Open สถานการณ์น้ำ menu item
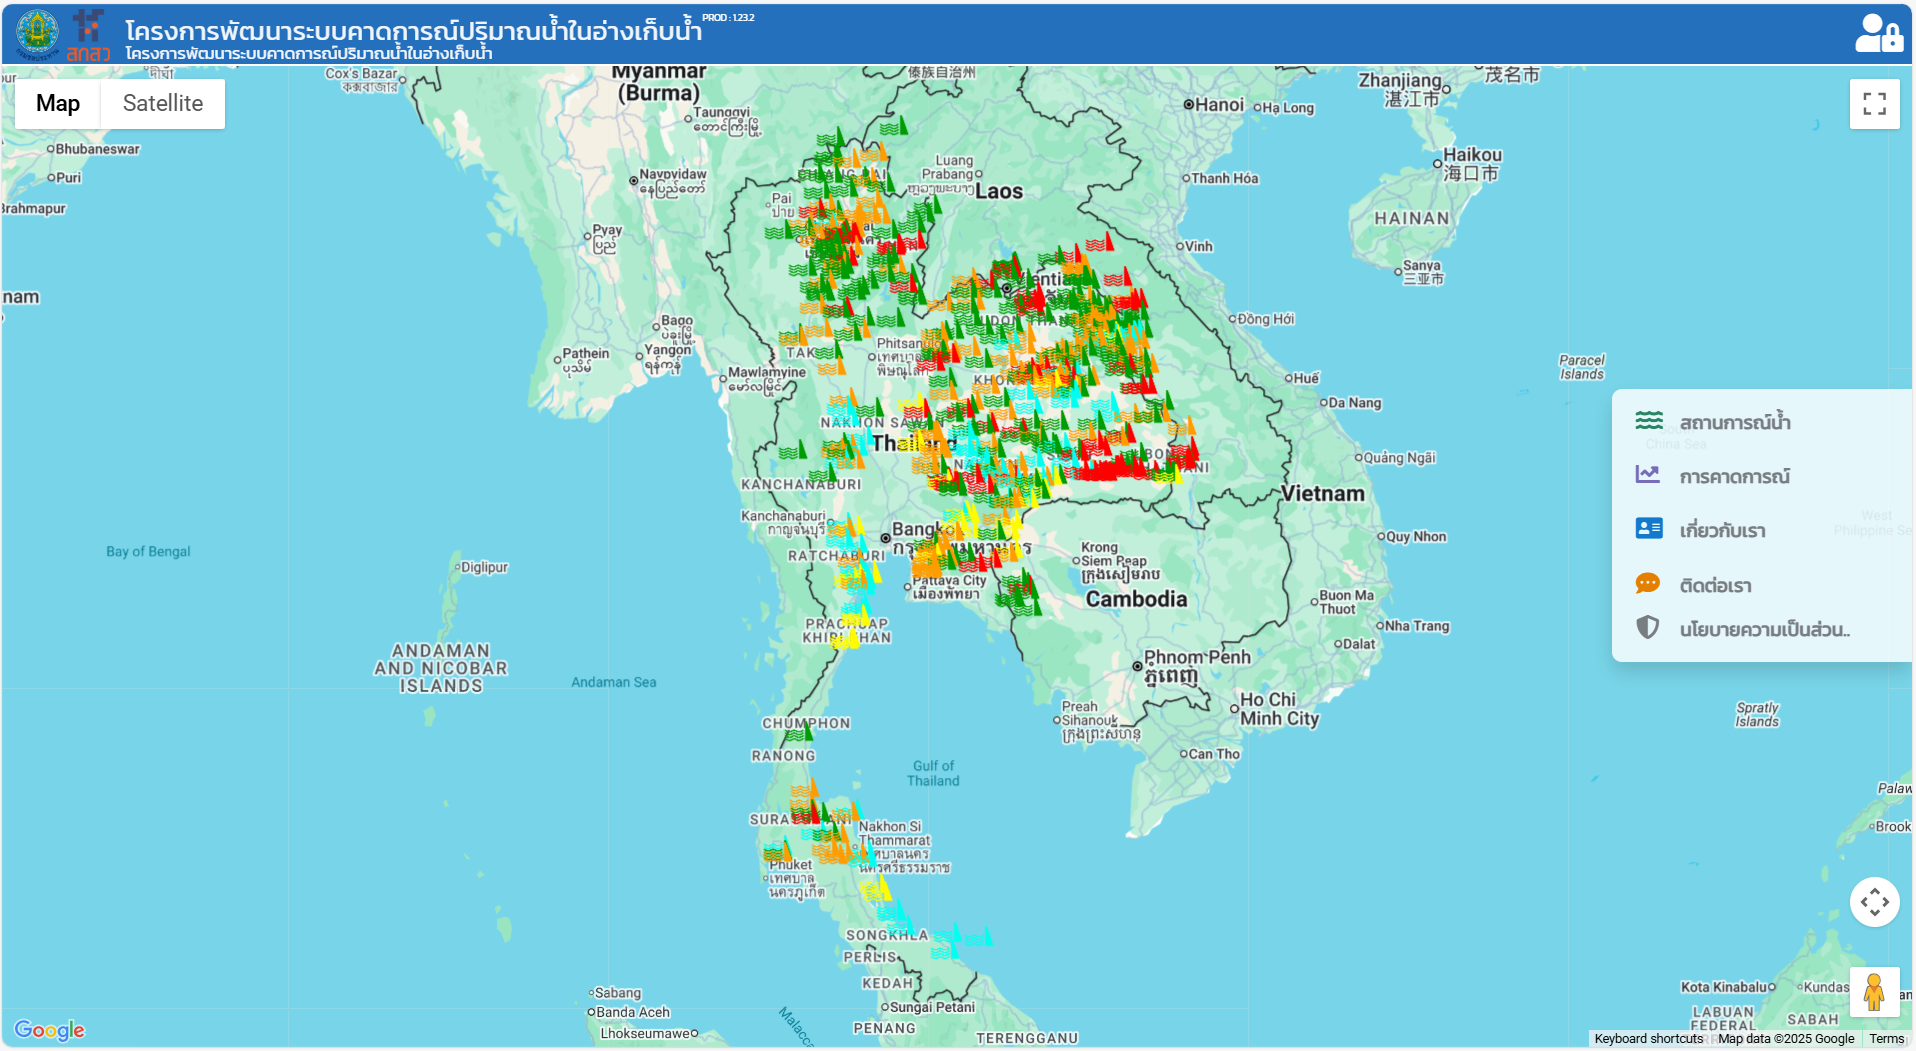Viewport: 1916px width, 1051px height. 1735,422
